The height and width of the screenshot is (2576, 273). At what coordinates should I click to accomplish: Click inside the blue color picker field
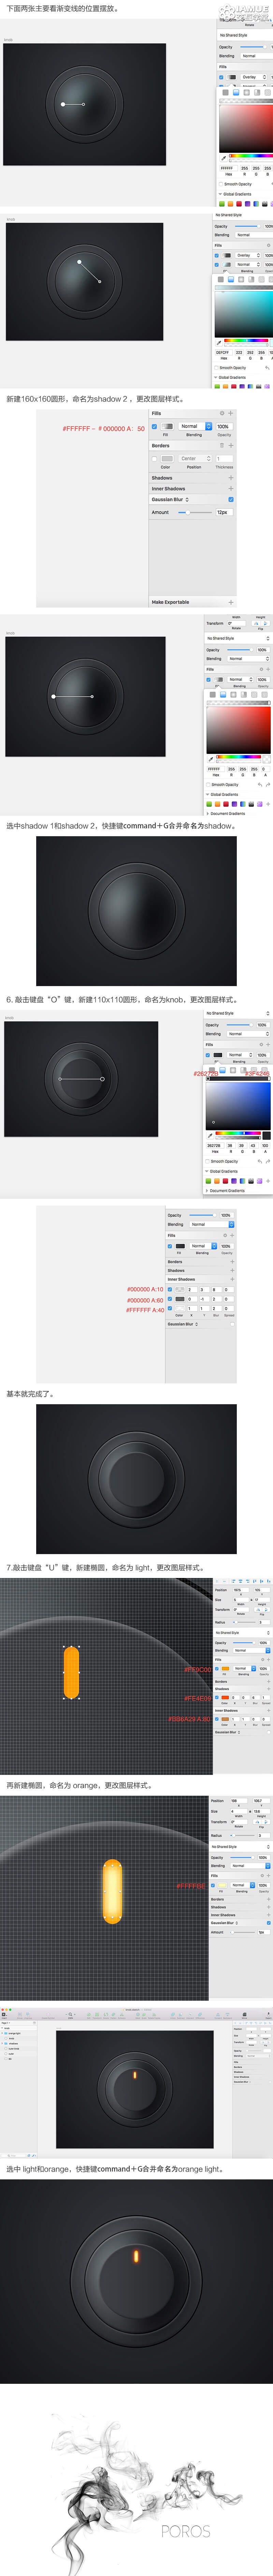point(238,1106)
